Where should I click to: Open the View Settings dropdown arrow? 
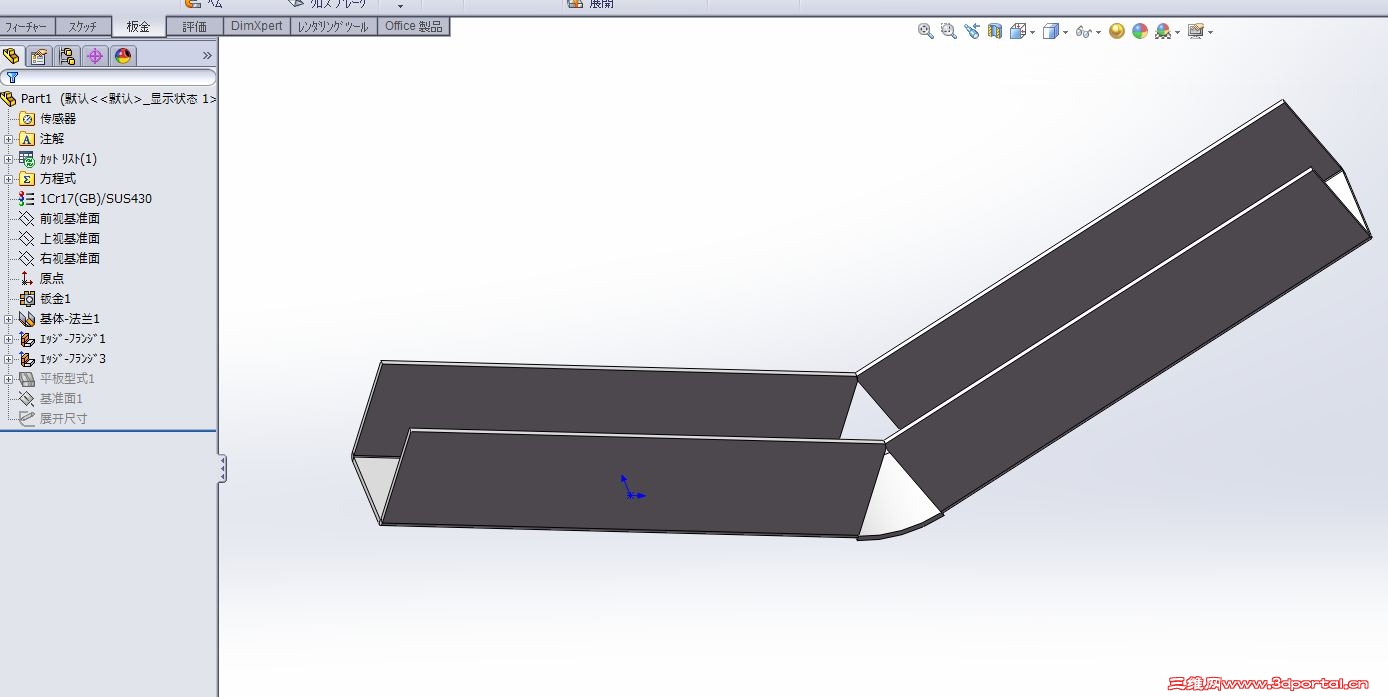click(1210, 32)
